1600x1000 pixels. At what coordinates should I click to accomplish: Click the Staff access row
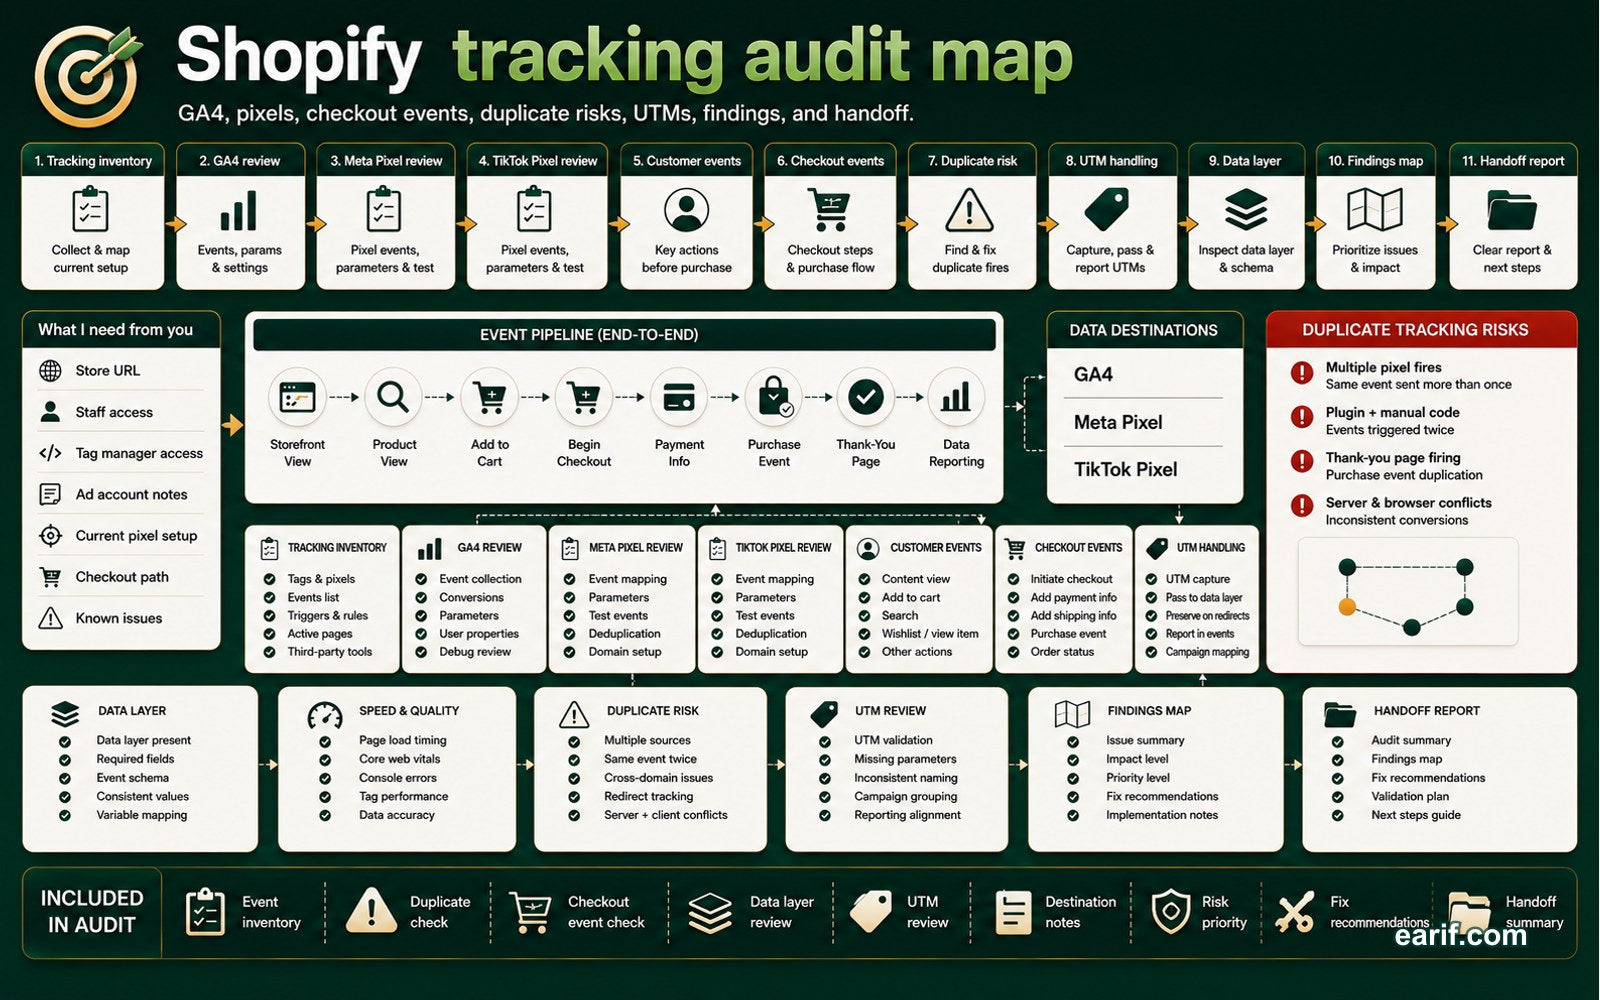(120, 412)
